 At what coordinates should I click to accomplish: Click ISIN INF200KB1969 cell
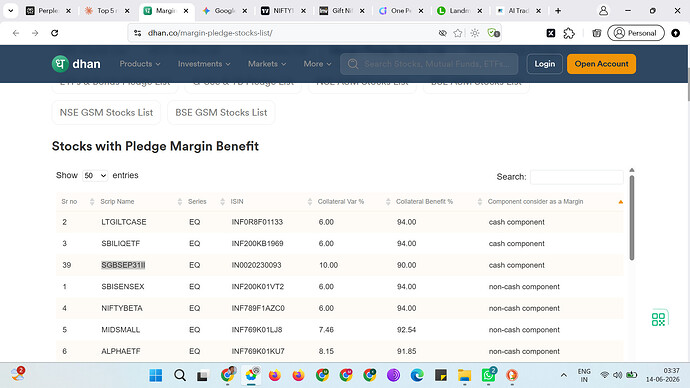(257, 244)
